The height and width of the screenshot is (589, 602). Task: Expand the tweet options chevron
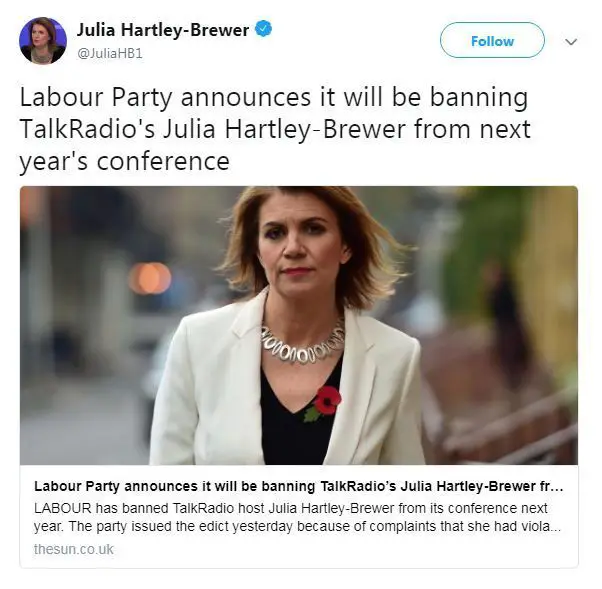pos(571,41)
